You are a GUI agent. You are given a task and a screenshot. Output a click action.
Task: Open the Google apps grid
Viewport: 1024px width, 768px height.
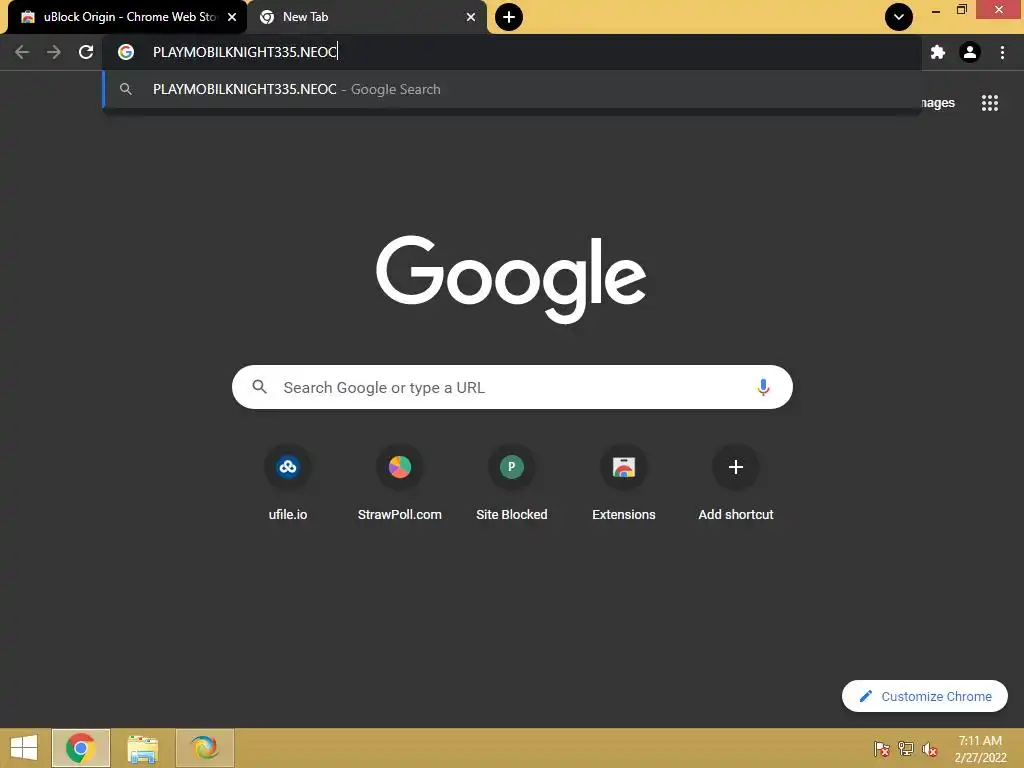(x=989, y=103)
